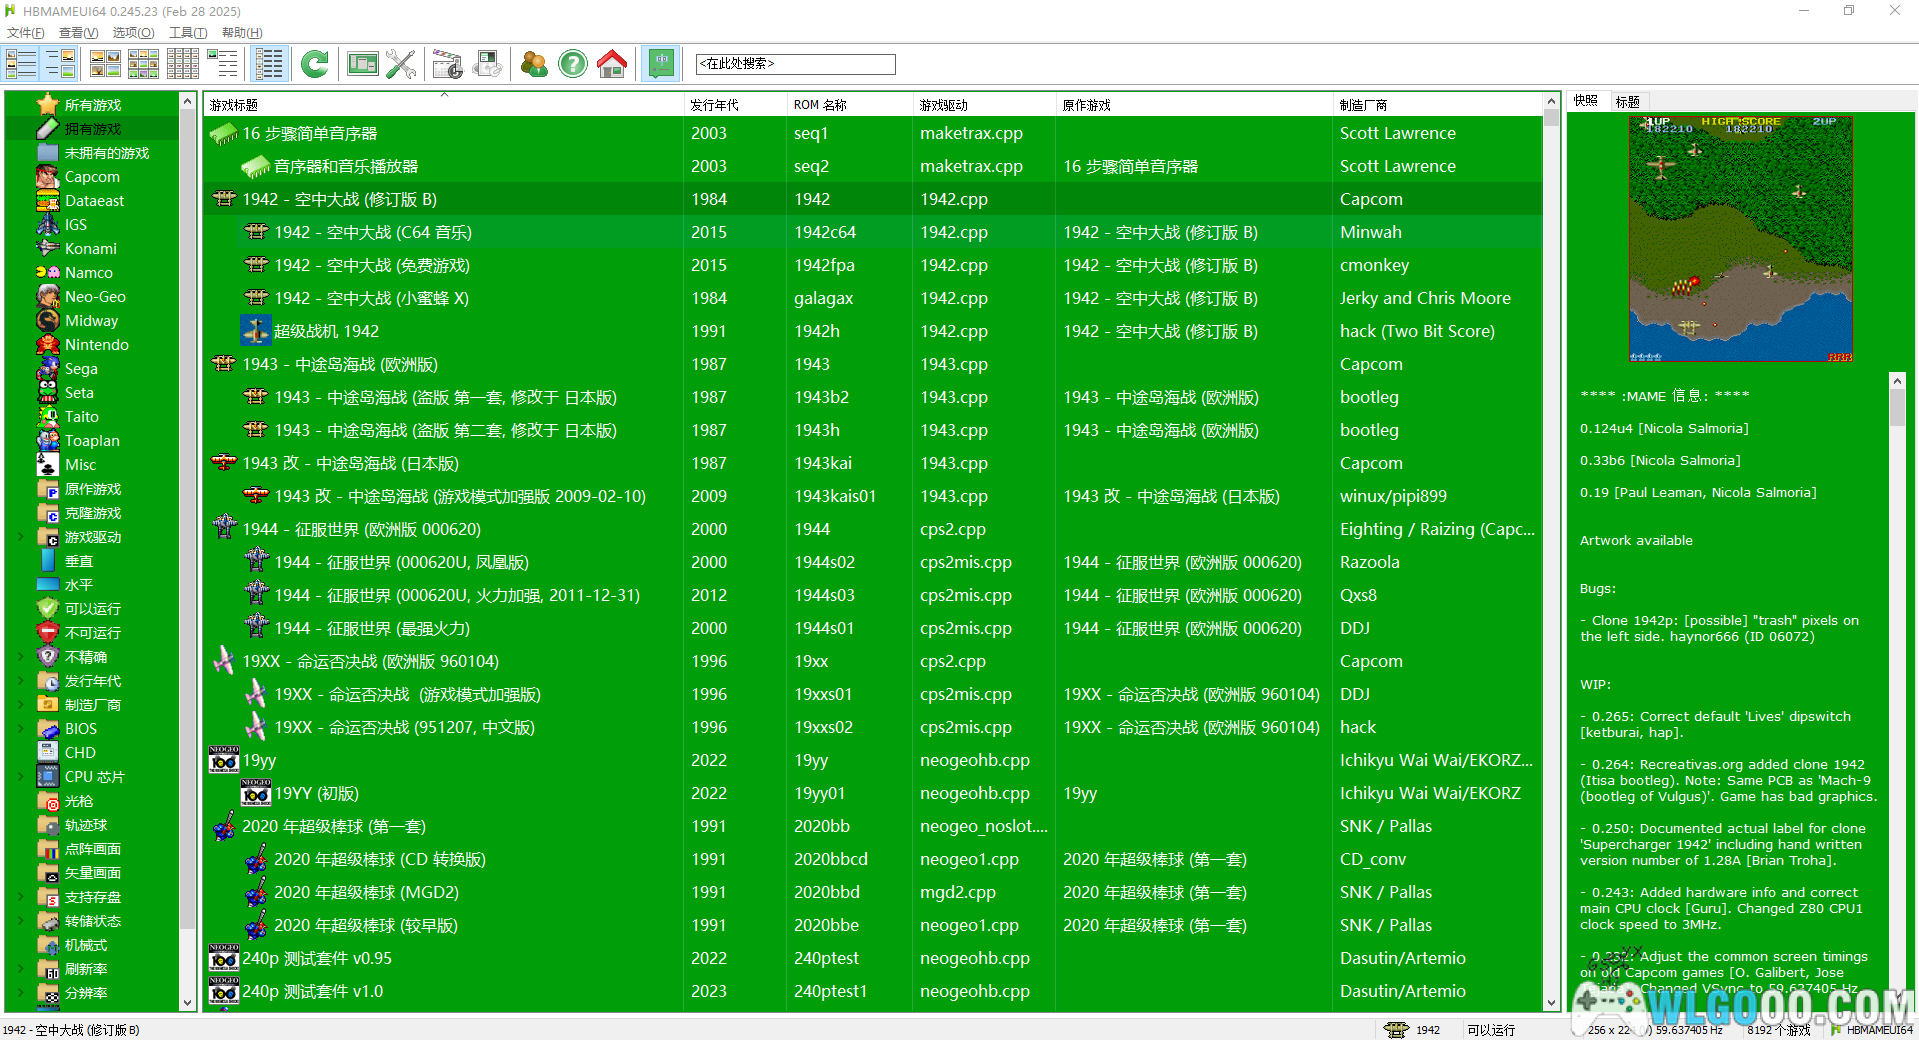Click the film clapperboard icon in toolbar
Image resolution: width=1919 pixels, height=1040 pixels.
click(x=447, y=65)
